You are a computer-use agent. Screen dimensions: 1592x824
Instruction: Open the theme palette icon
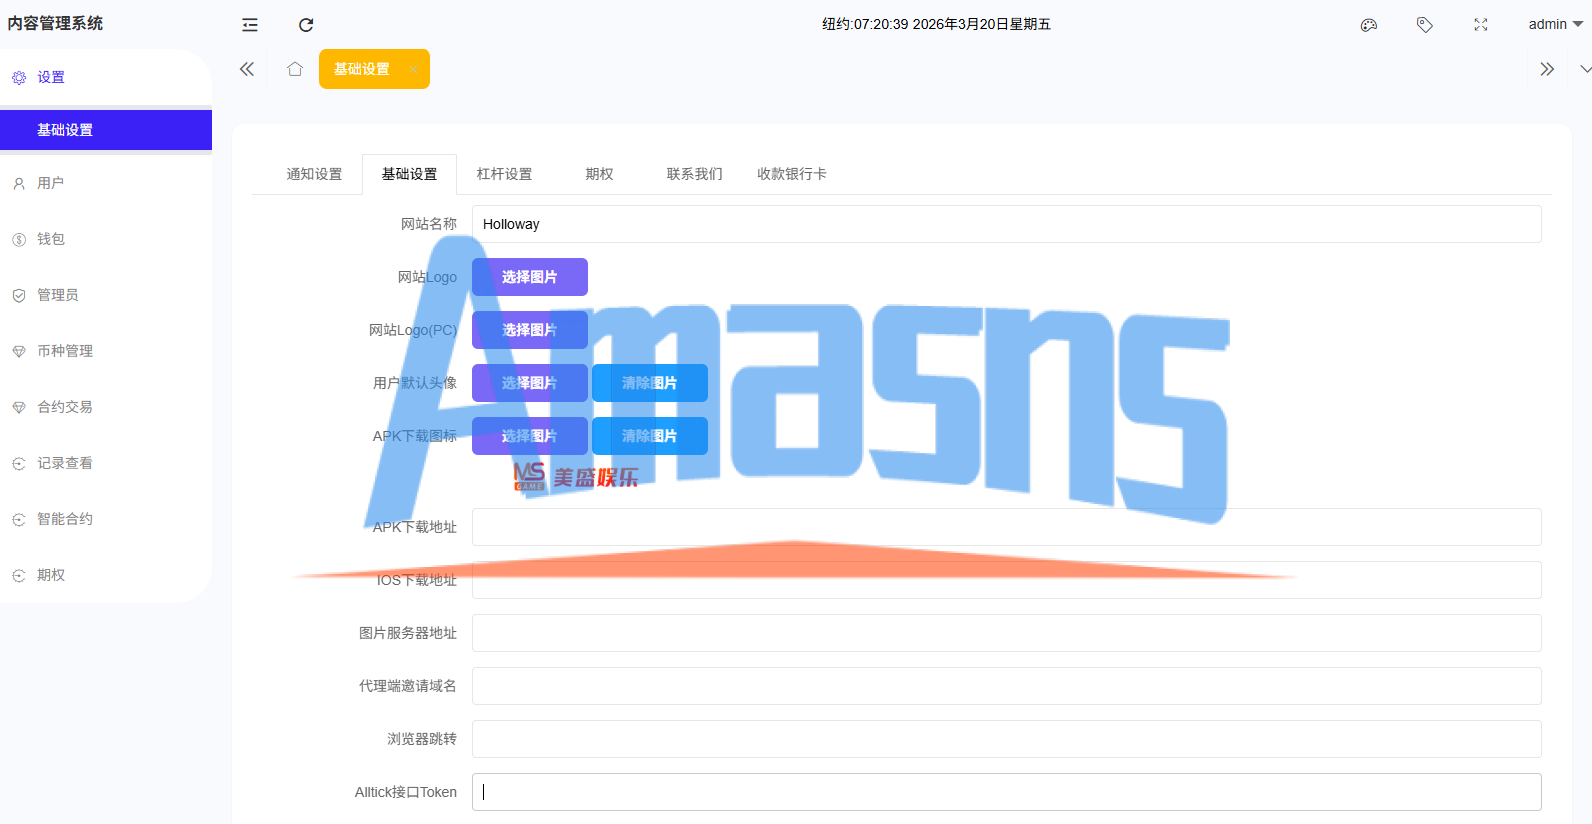point(1369,25)
